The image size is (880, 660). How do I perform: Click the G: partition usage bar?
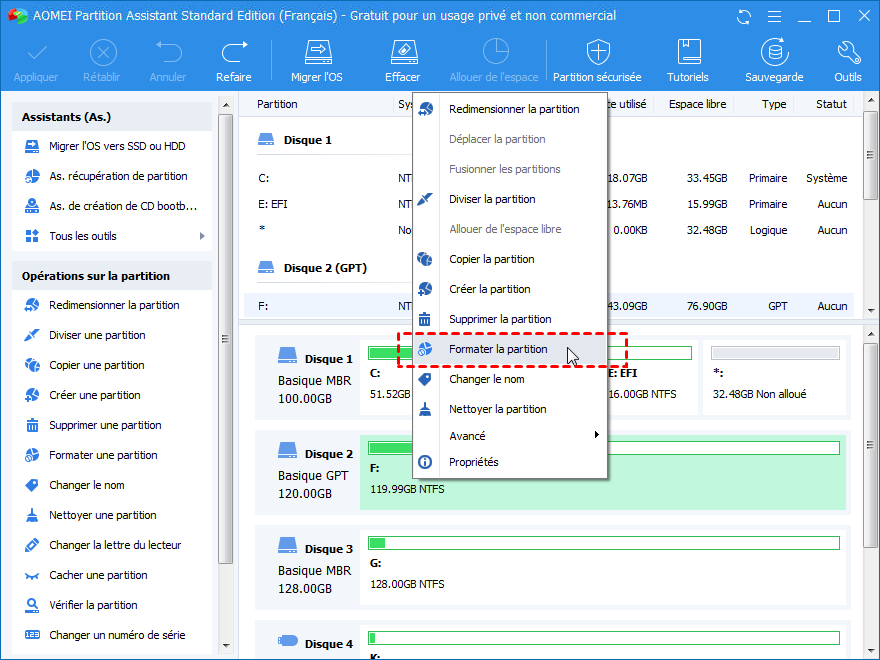click(x=603, y=543)
